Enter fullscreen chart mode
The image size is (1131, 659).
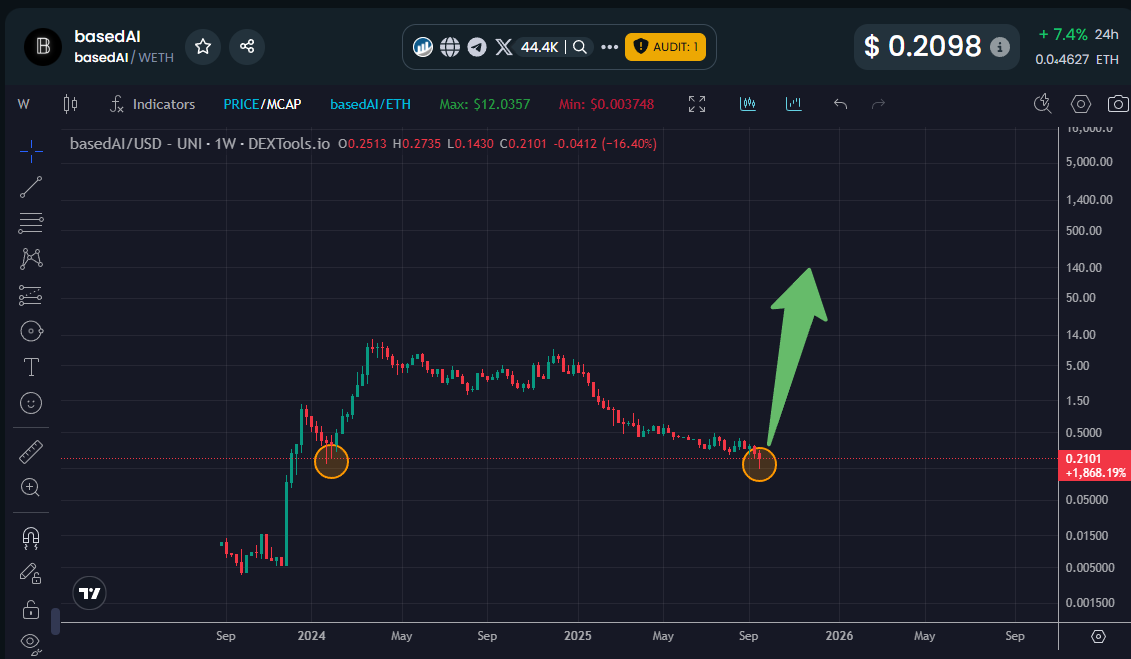[x=697, y=105]
